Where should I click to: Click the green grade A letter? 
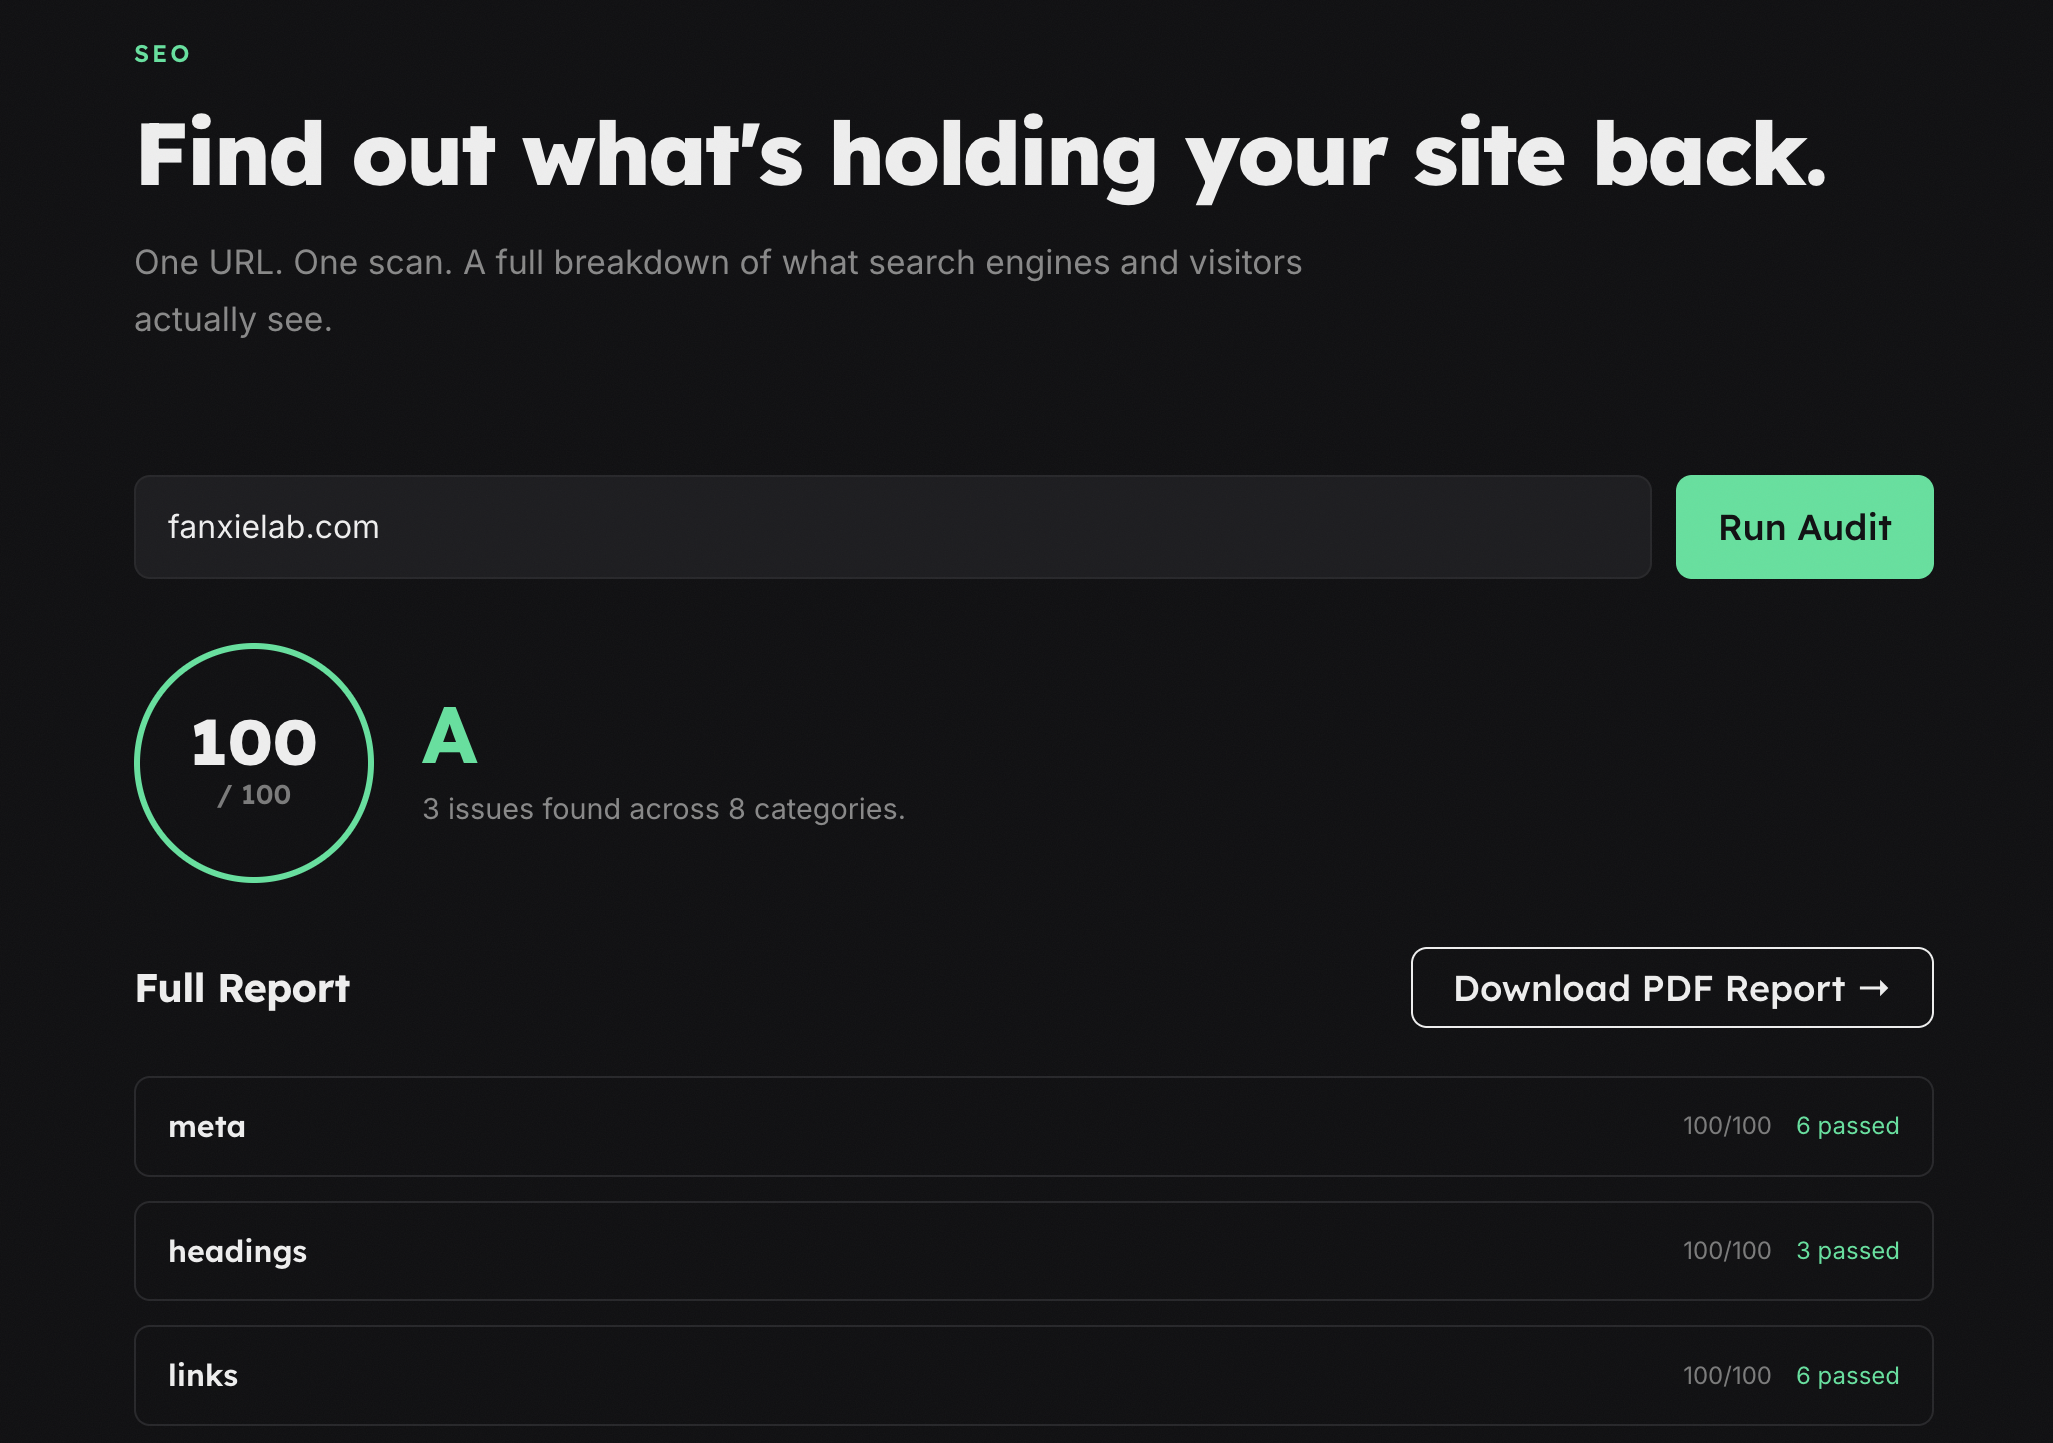coord(450,737)
